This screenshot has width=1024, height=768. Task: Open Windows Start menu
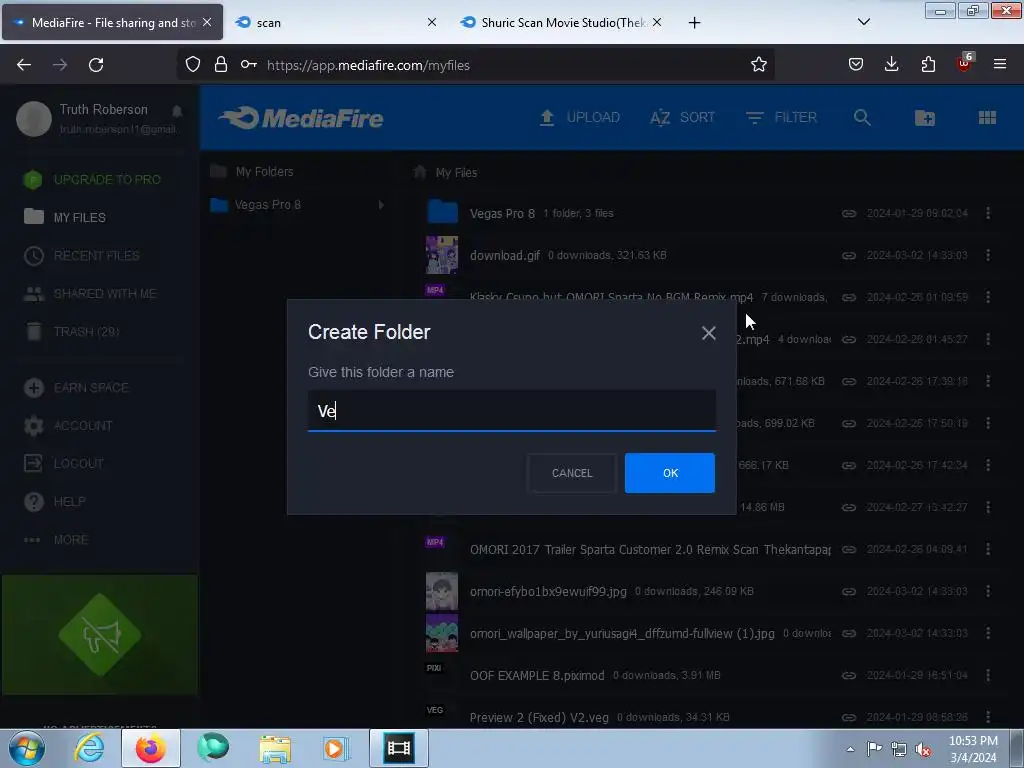click(27, 748)
